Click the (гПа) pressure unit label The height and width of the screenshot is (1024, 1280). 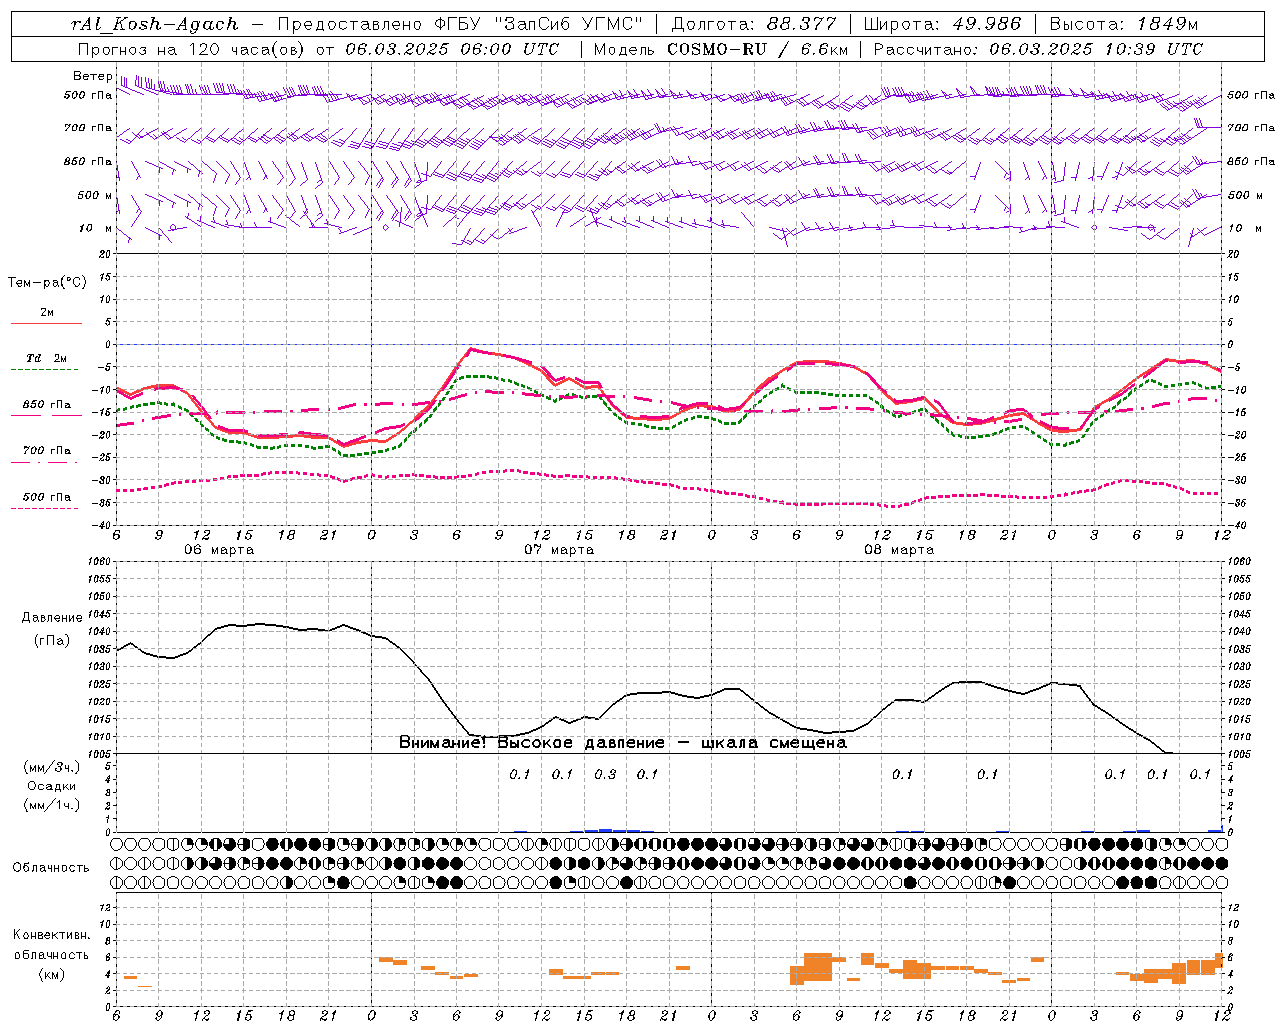[x=52, y=641]
